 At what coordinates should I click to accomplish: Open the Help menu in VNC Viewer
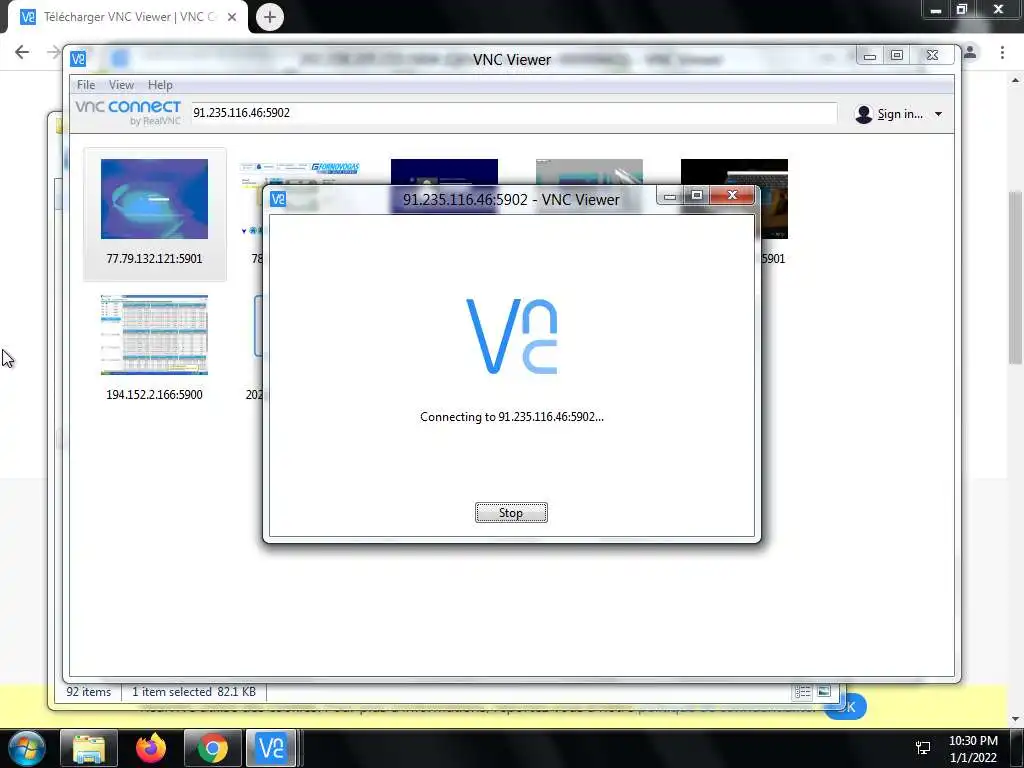(160, 85)
